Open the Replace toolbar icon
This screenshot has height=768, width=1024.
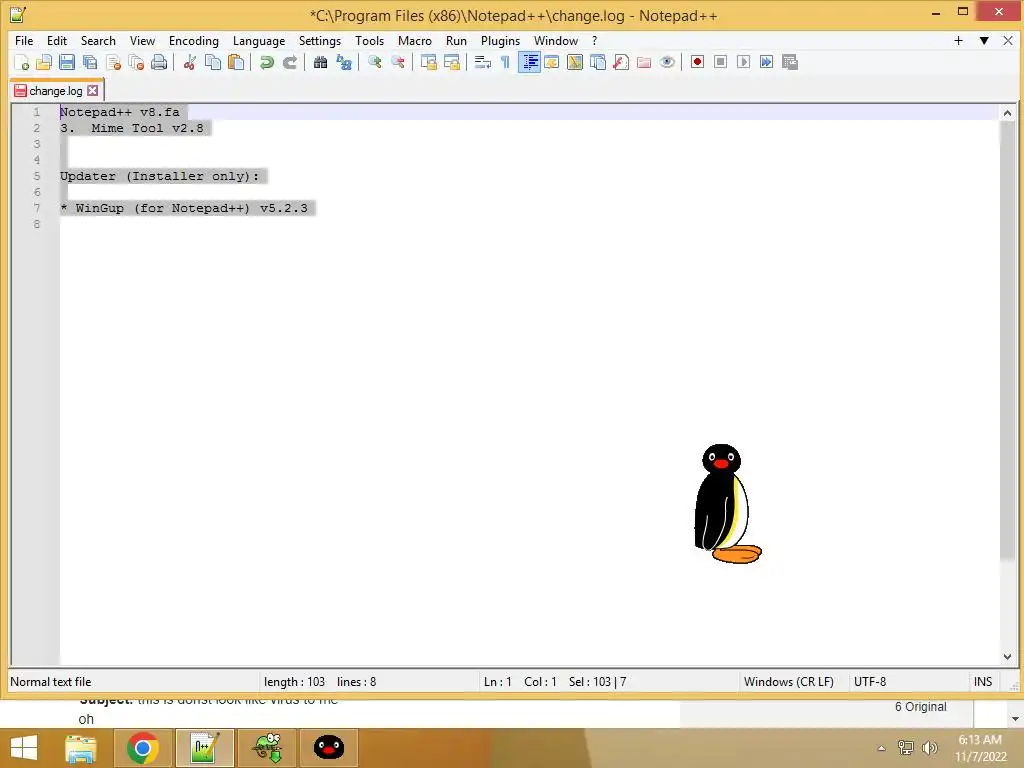344,62
